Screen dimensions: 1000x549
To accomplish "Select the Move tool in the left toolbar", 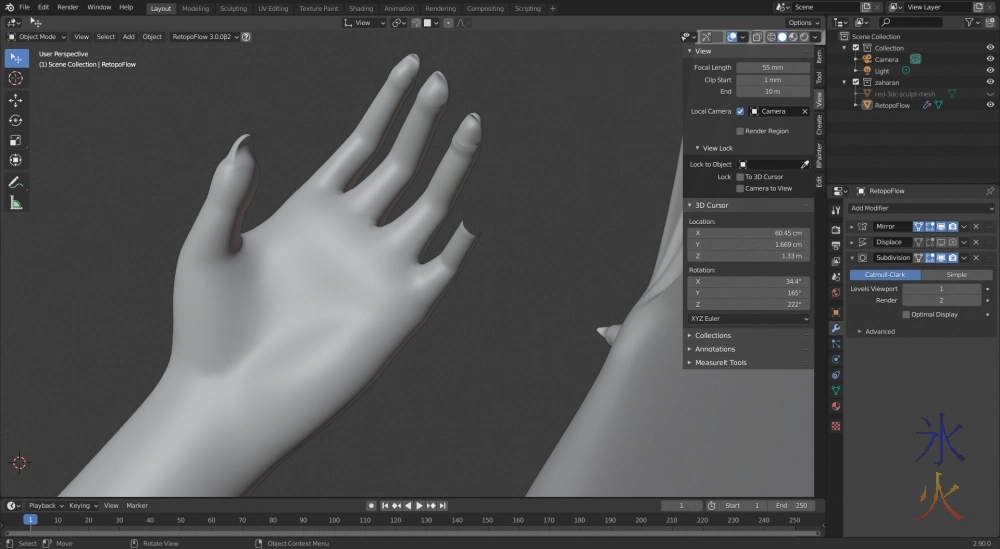I will (x=16, y=100).
